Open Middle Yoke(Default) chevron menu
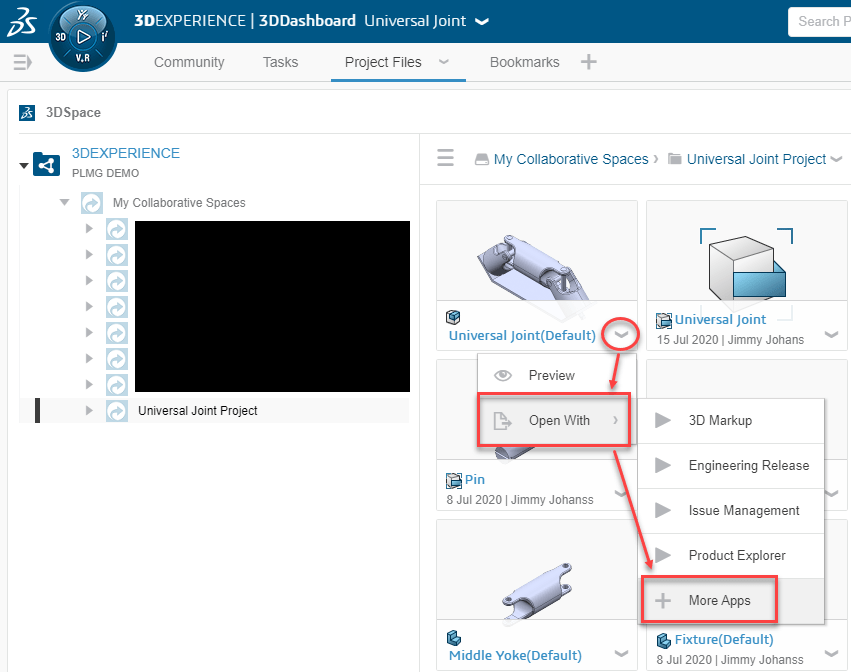 (621, 654)
